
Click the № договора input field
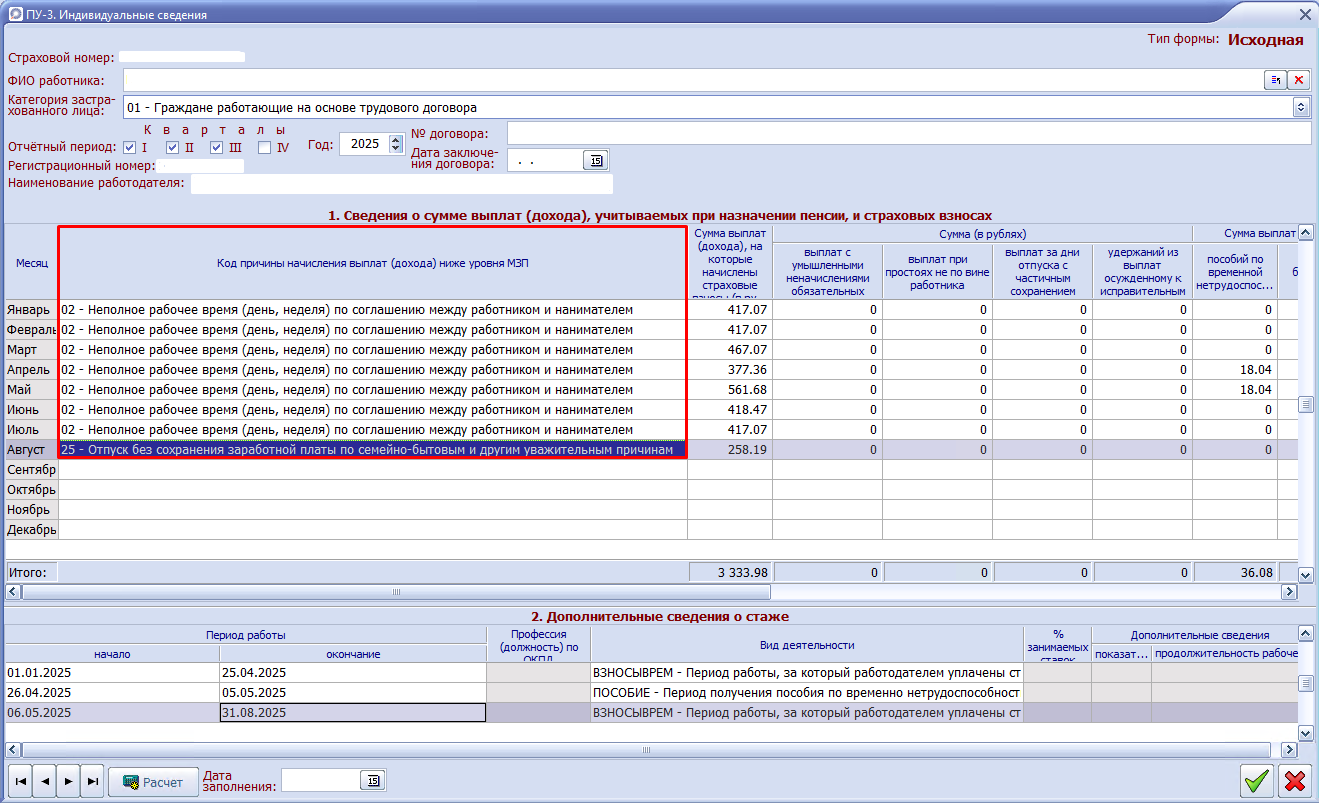tap(908, 134)
